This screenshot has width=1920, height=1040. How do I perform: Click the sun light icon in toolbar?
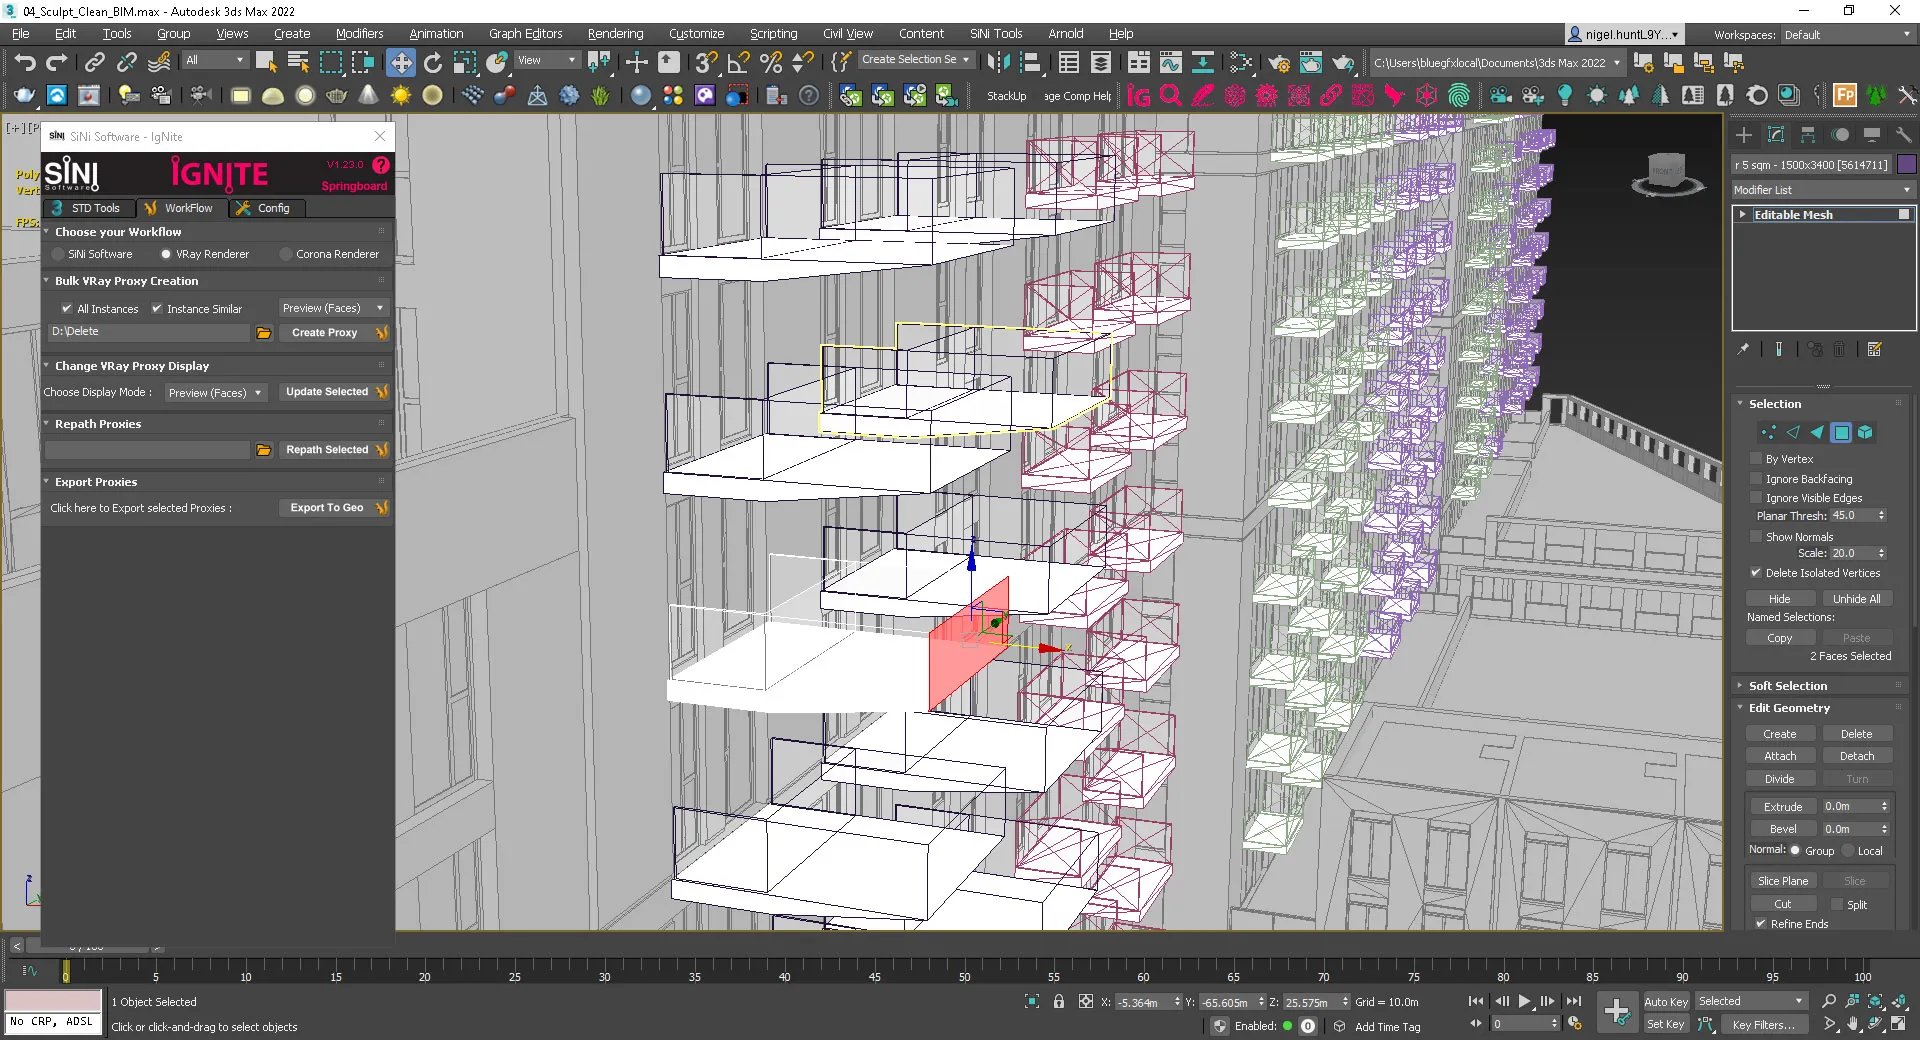pos(400,96)
